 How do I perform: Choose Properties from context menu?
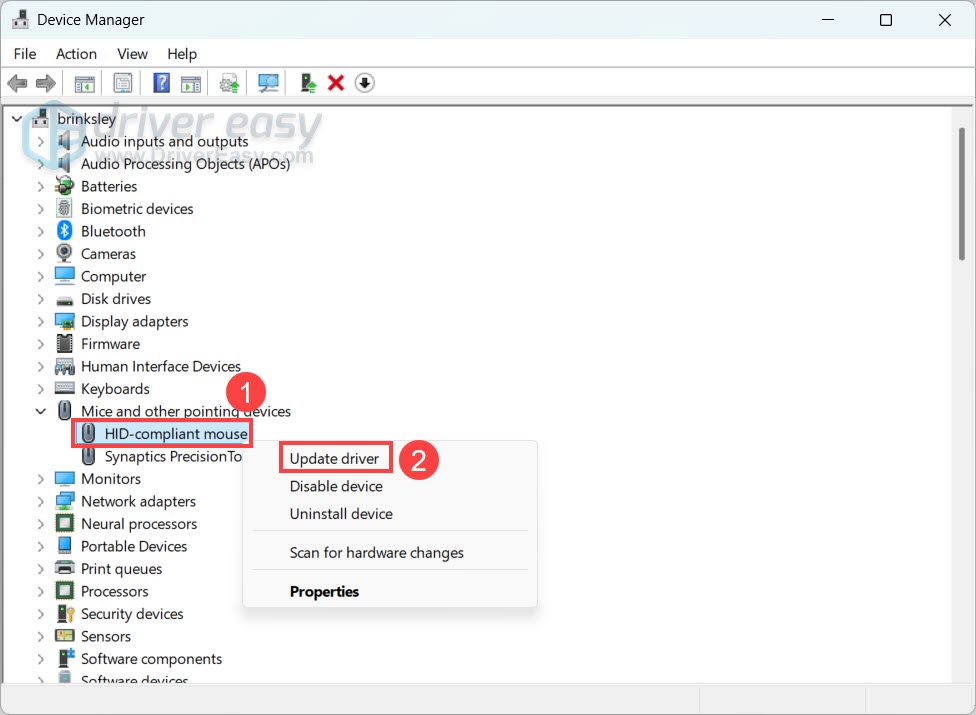(x=324, y=591)
